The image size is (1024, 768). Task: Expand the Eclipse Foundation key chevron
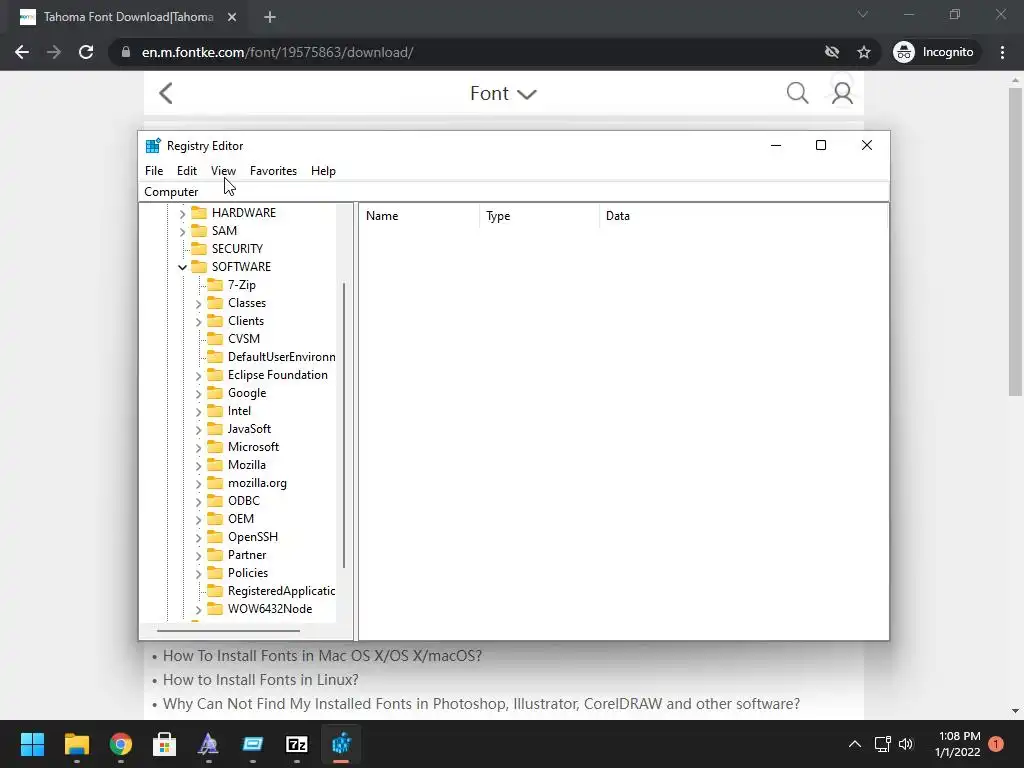[199, 376]
